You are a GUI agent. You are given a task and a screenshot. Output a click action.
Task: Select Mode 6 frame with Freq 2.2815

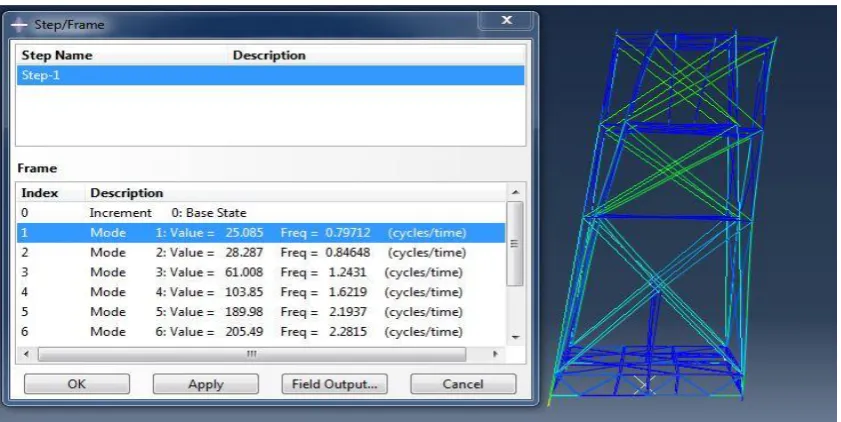[x=261, y=332]
